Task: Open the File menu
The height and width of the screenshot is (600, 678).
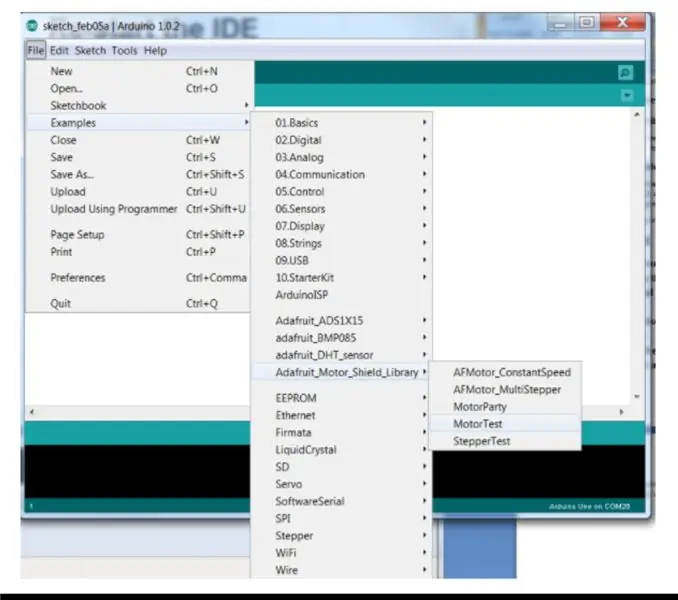Action: (36, 51)
